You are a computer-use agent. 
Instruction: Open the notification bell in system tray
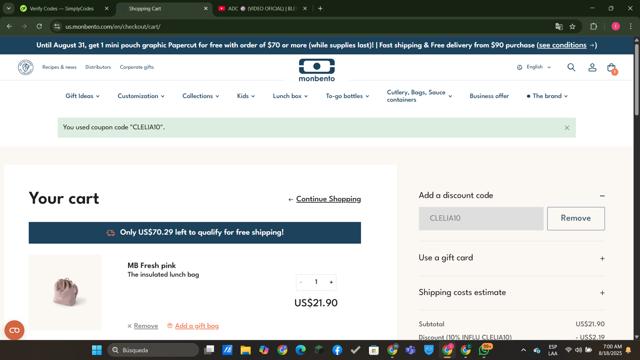coord(629,350)
